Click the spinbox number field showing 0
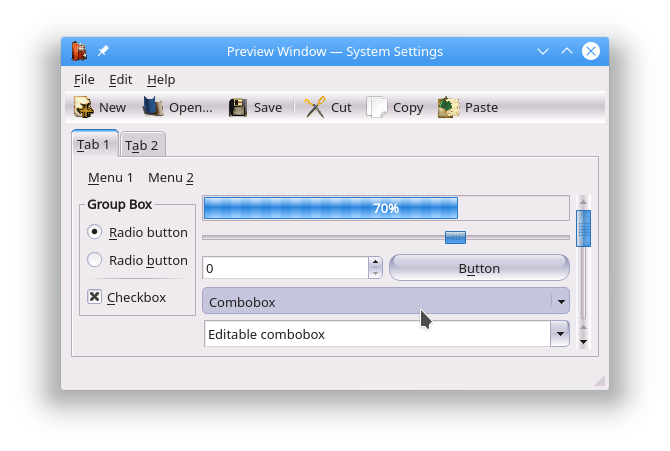Viewport: 670px width, 451px height. click(285, 268)
